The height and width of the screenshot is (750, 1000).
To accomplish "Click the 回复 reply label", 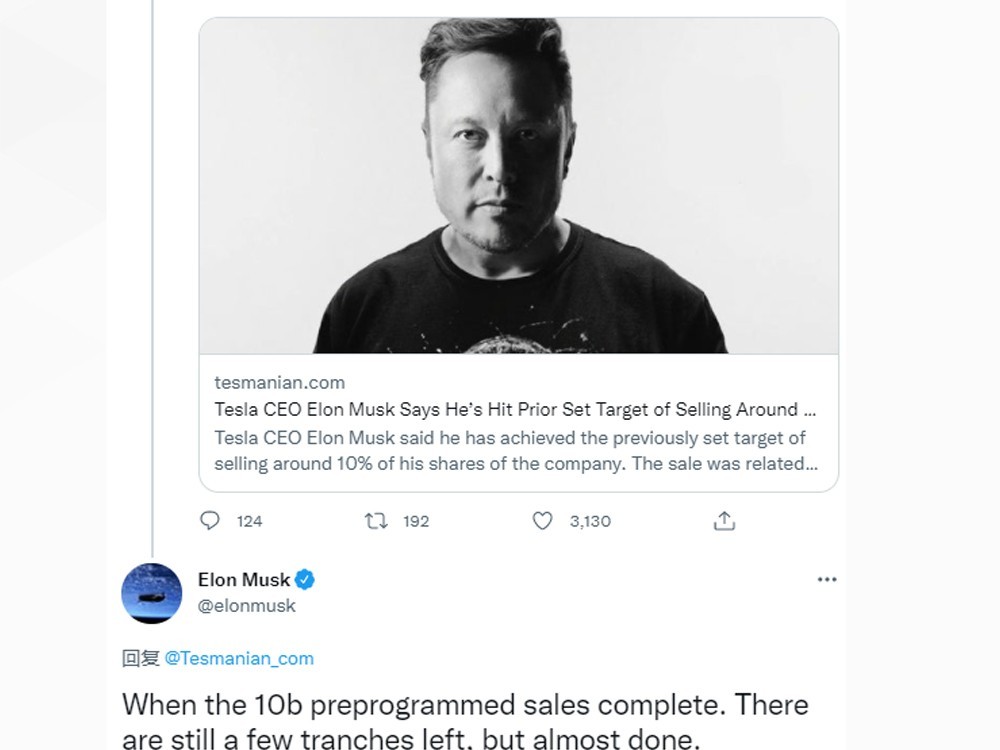I will (140, 658).
